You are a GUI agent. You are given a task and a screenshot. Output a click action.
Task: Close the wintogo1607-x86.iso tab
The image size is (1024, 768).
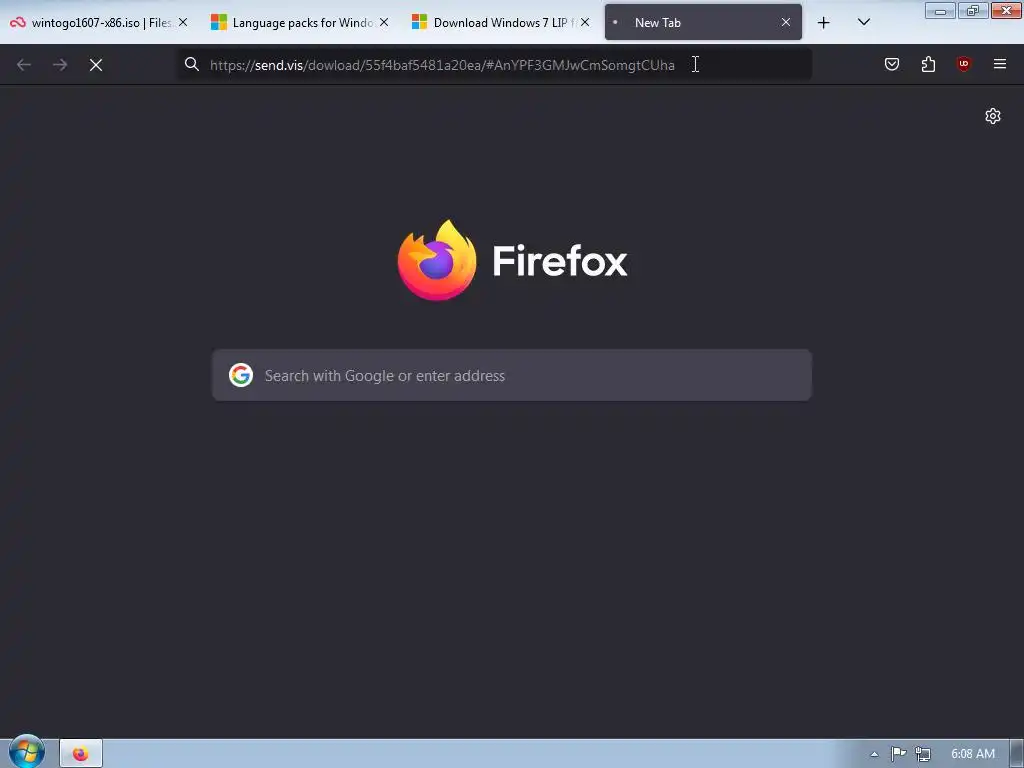coord(184,22)
